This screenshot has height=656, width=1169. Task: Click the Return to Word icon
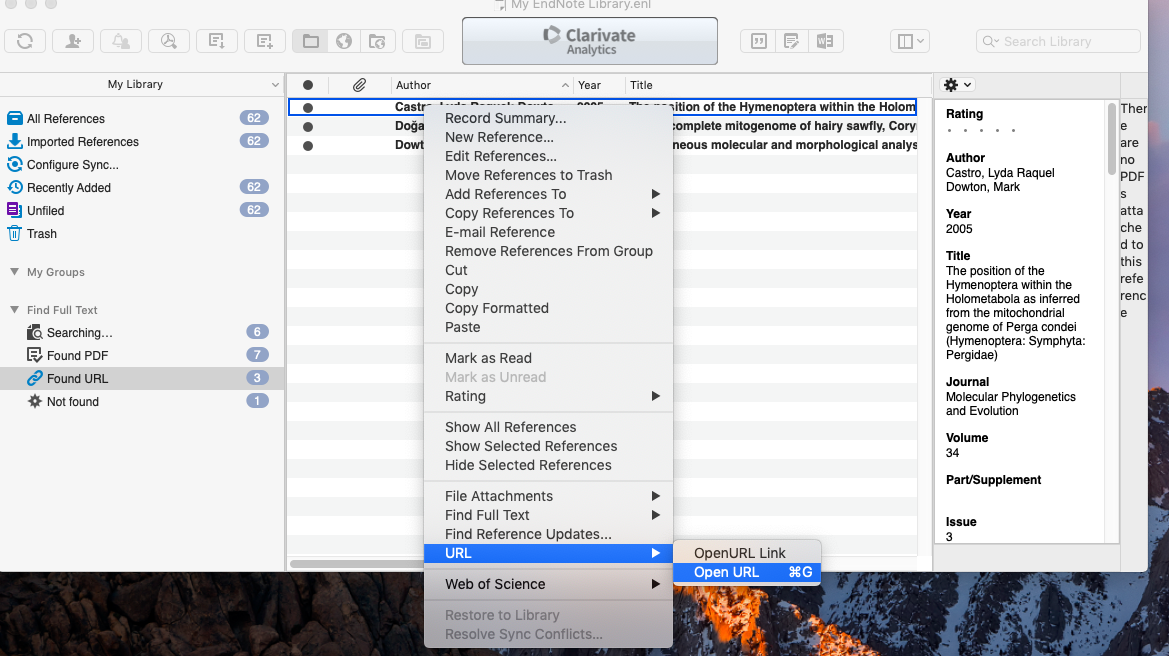coord(825,41)
